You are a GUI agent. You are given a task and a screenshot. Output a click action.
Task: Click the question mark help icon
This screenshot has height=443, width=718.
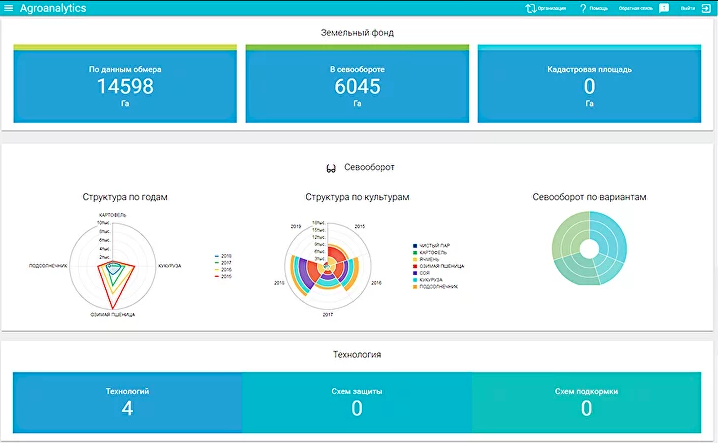pos(583,8)
